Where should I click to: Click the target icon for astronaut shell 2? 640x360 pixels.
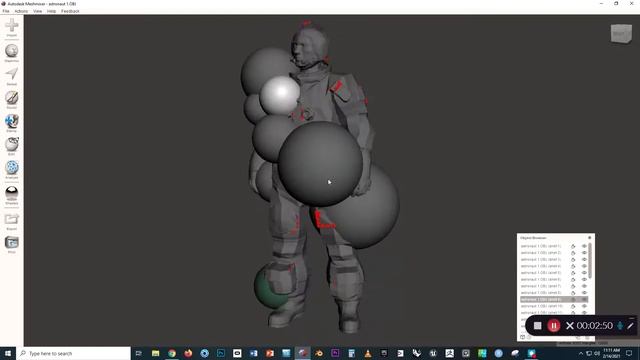[573, 253]
